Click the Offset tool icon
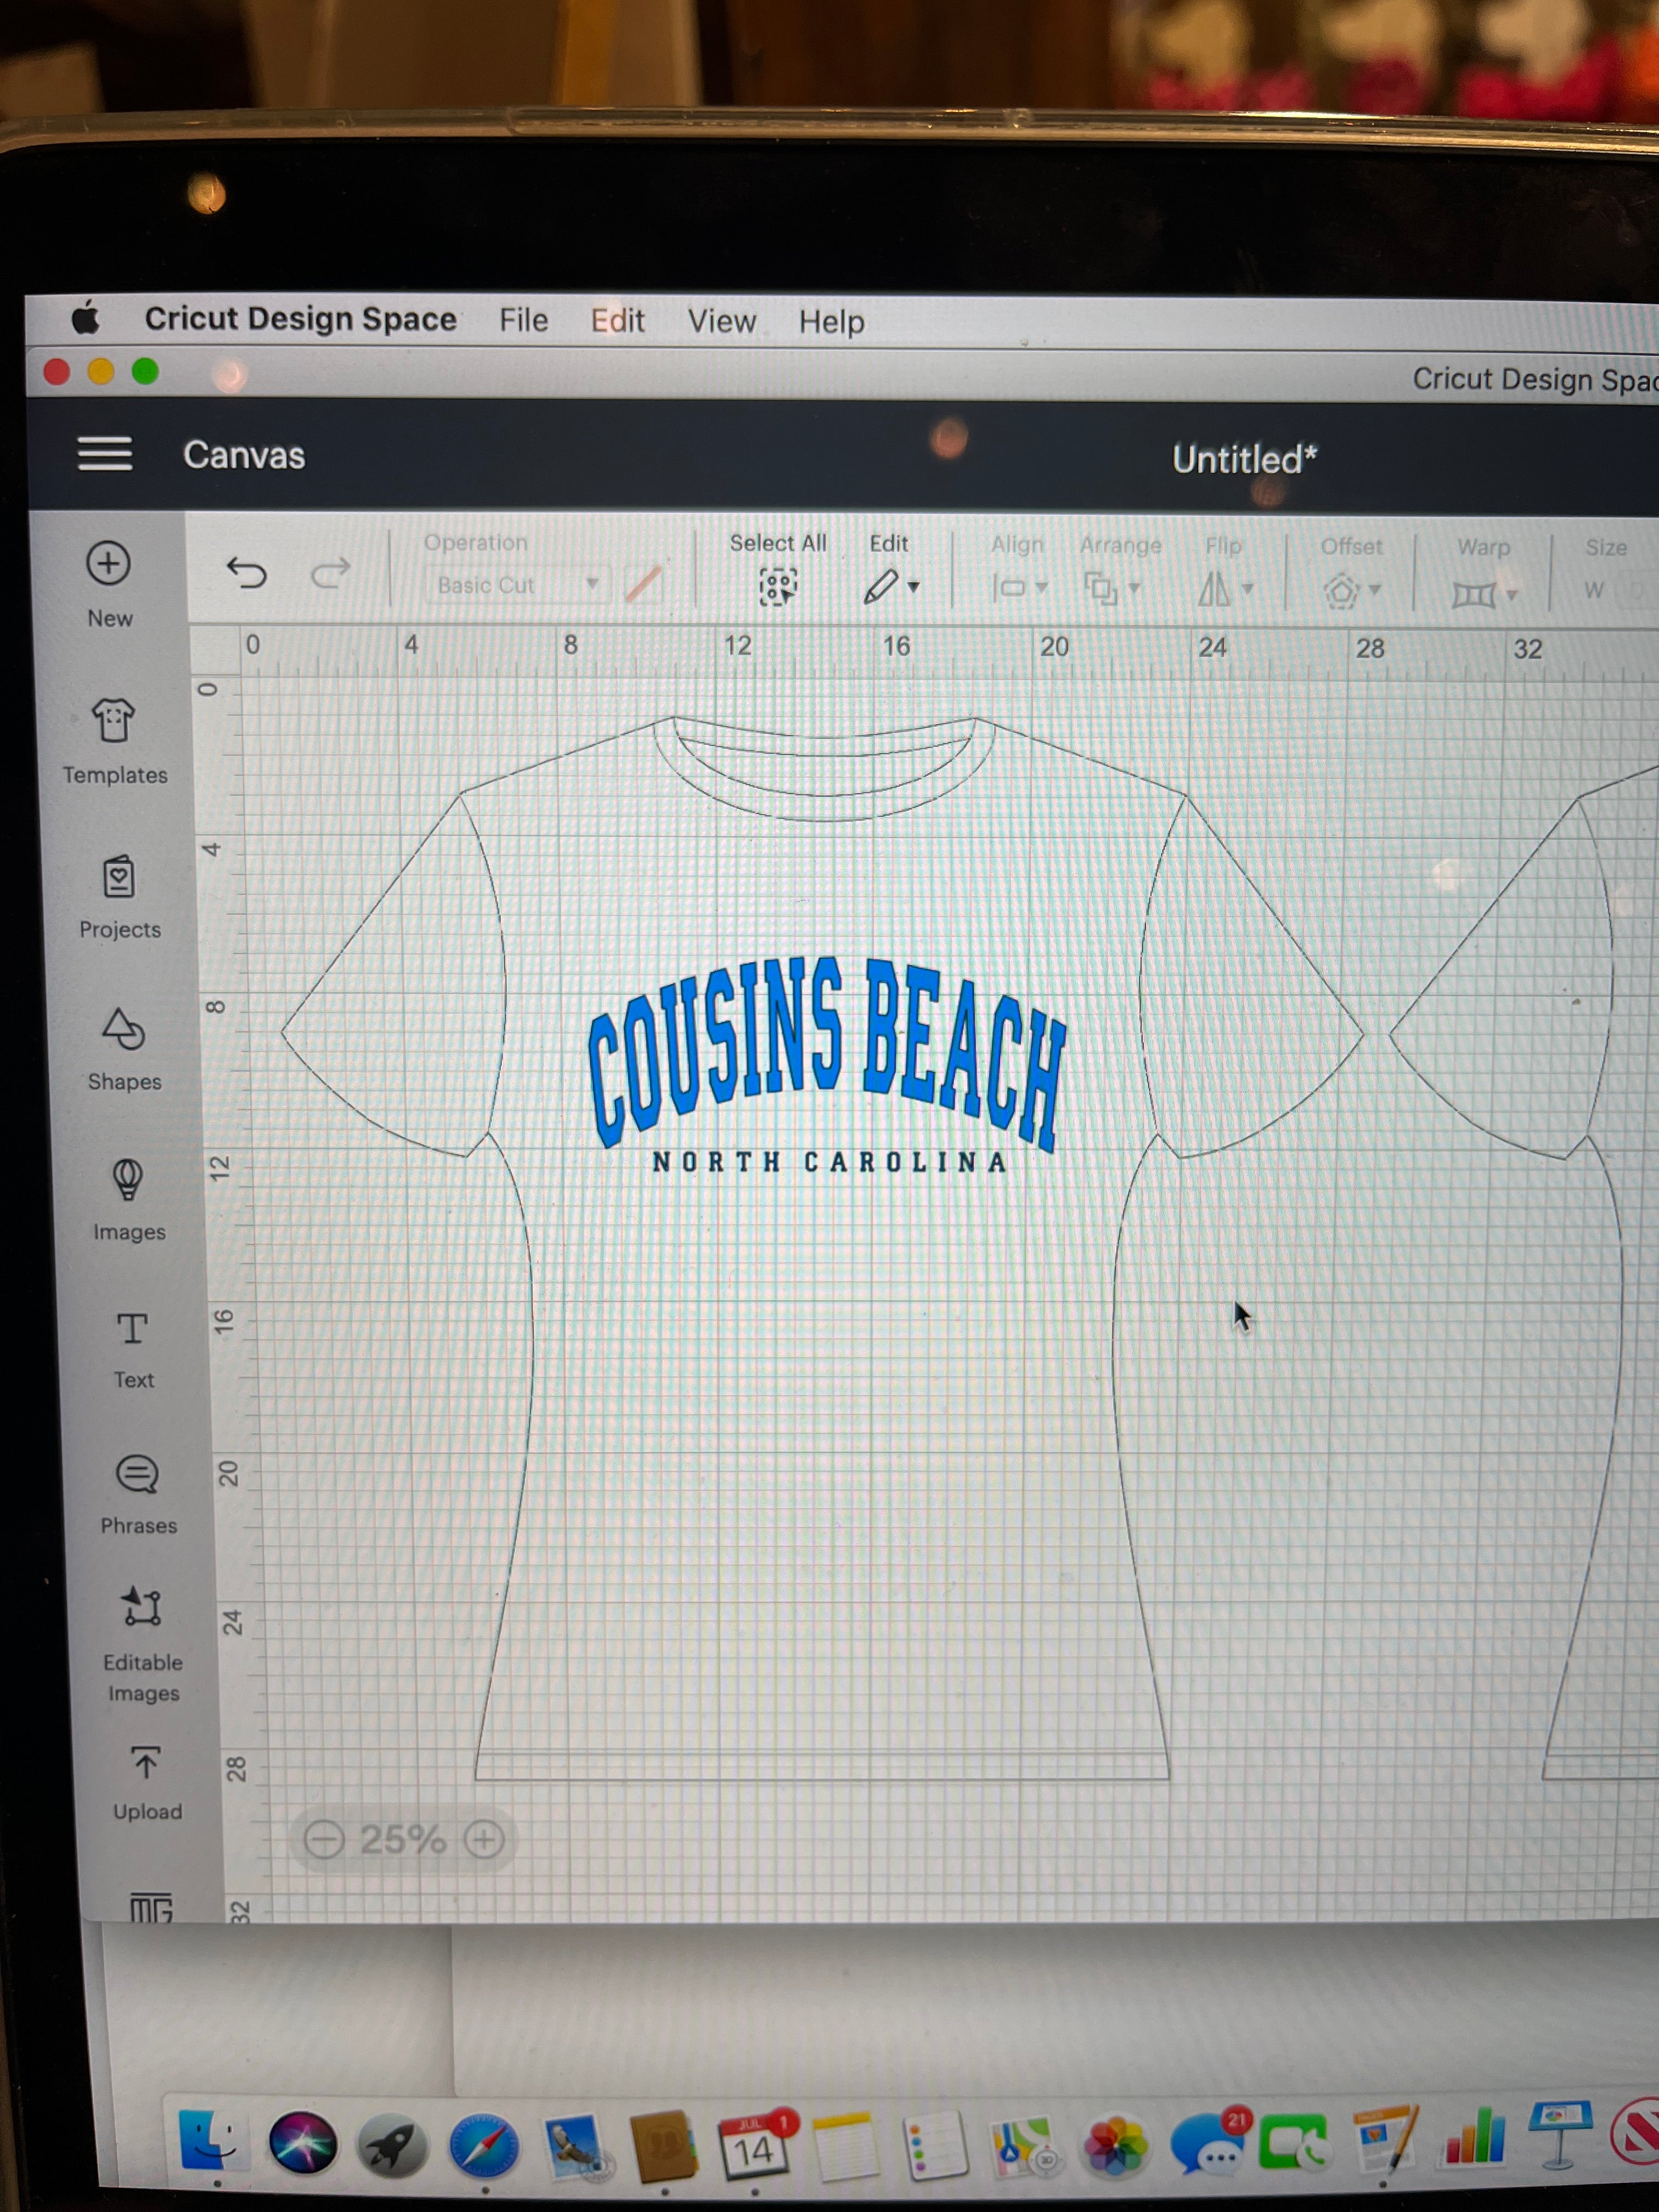1659x2212 pixels. coord(1341,592)
